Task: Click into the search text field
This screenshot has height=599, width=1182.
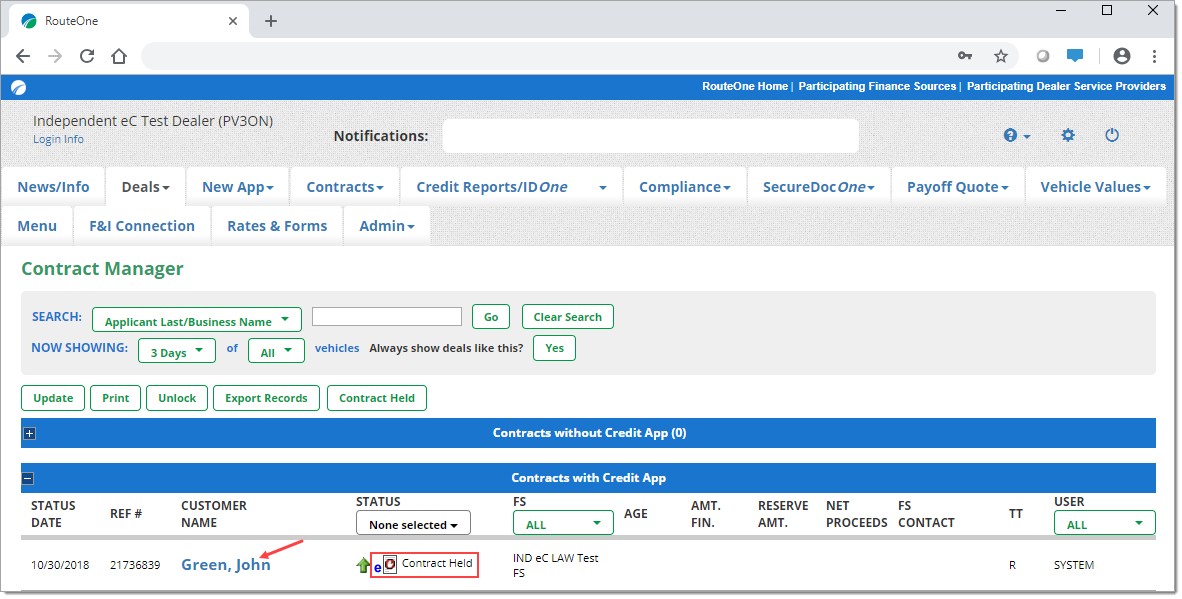Action: pyautogui.click(x=387, y=316)
